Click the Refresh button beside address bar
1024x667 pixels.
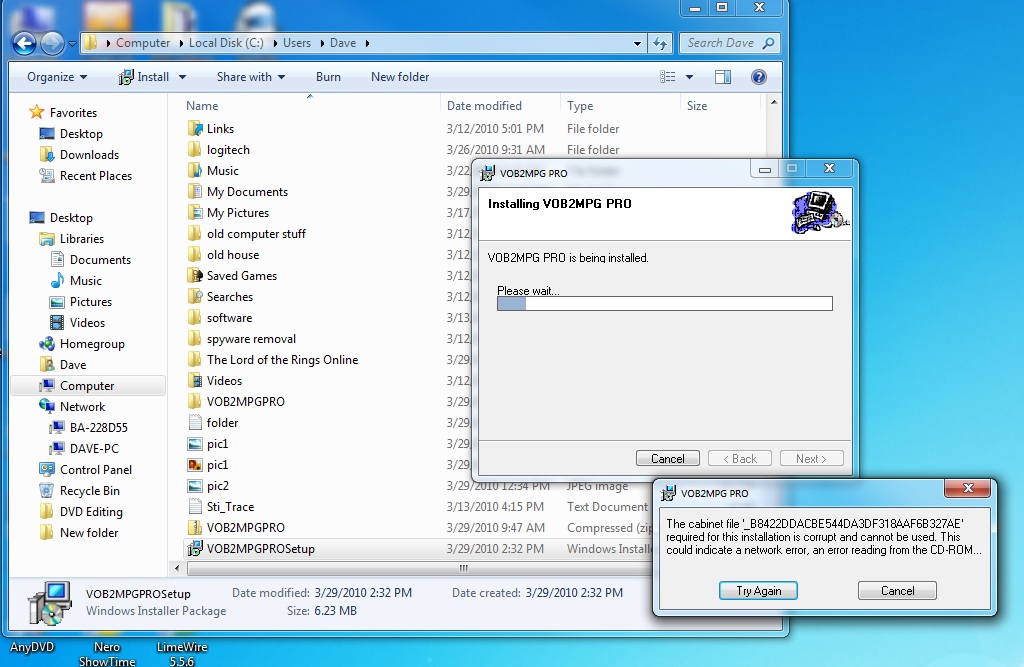[660, 44]
